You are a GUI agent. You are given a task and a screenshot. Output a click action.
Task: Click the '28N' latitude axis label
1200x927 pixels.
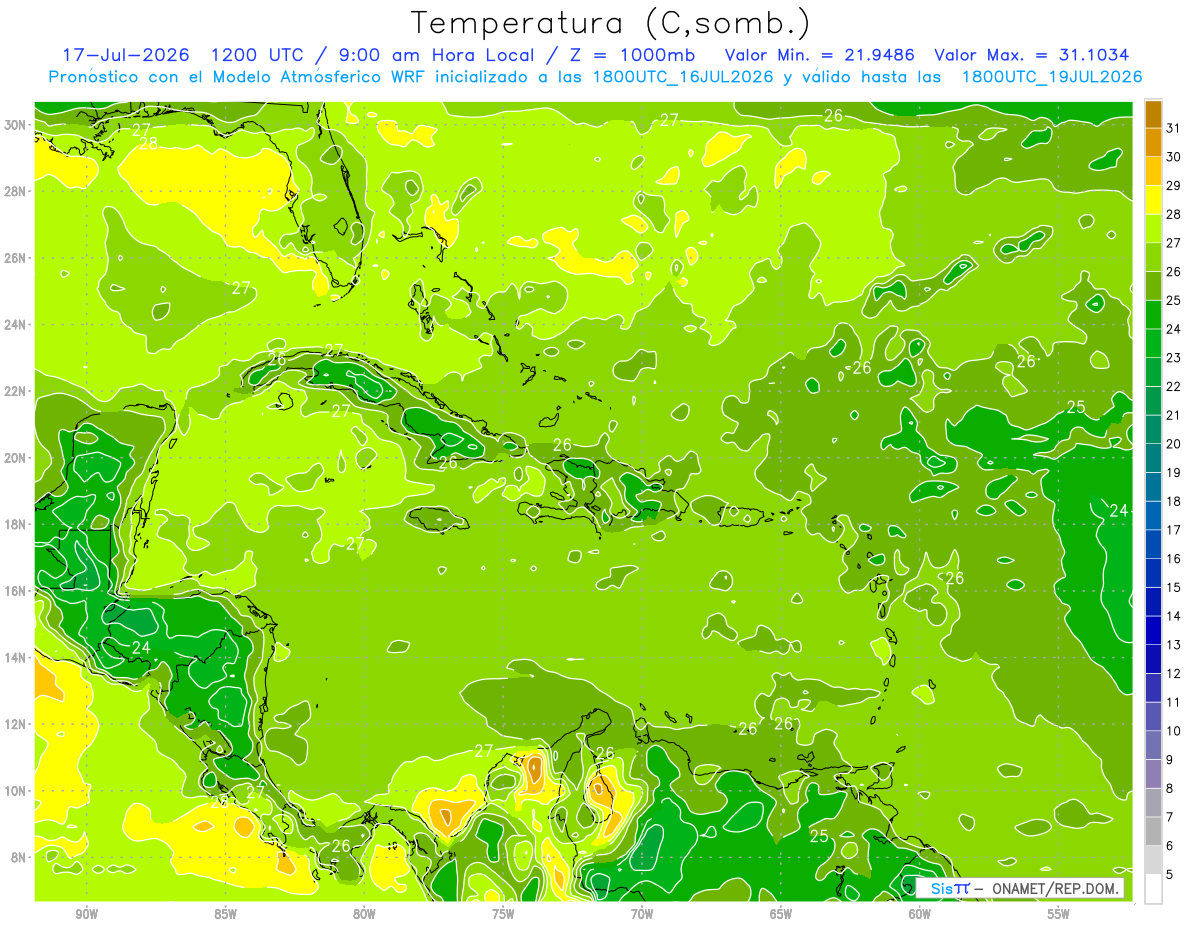point(16,191)
